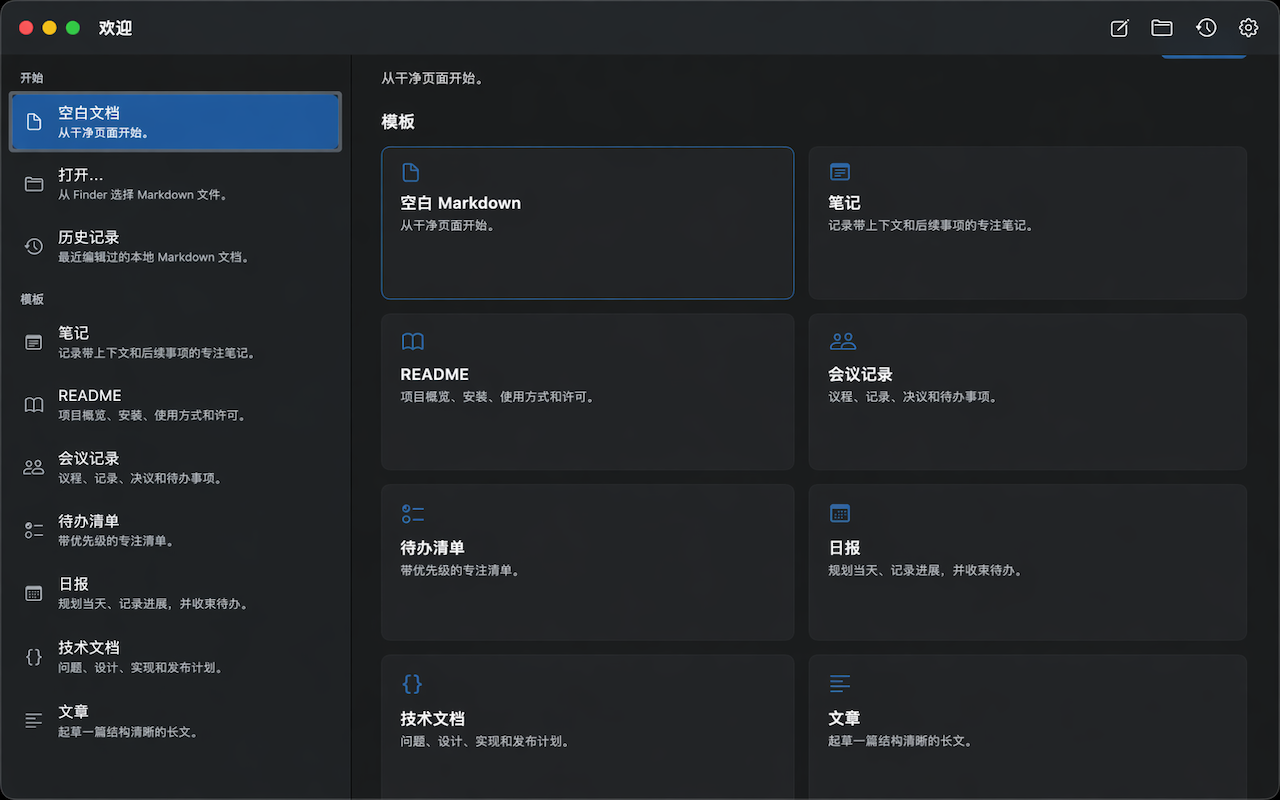This screenshot has height=800, width=1280.
Task: Select 空白文档 title in the sidebar
Action: pos(89,113)
